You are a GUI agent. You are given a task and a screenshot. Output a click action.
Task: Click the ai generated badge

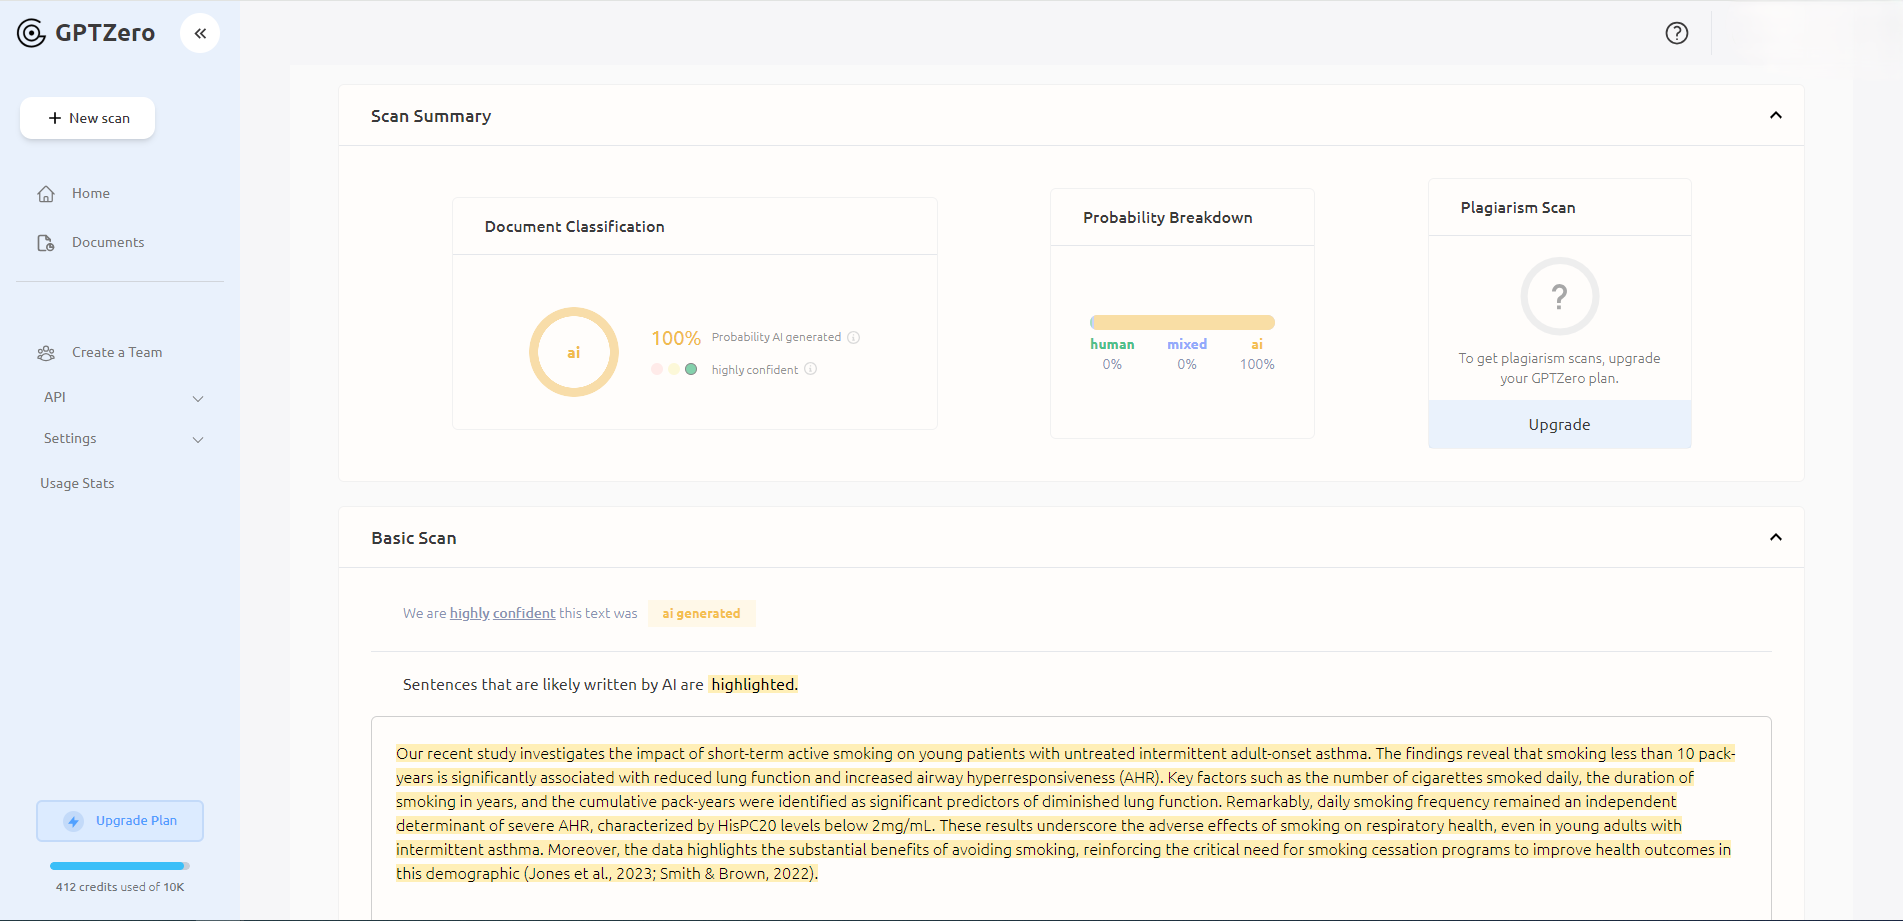[701, 613]
